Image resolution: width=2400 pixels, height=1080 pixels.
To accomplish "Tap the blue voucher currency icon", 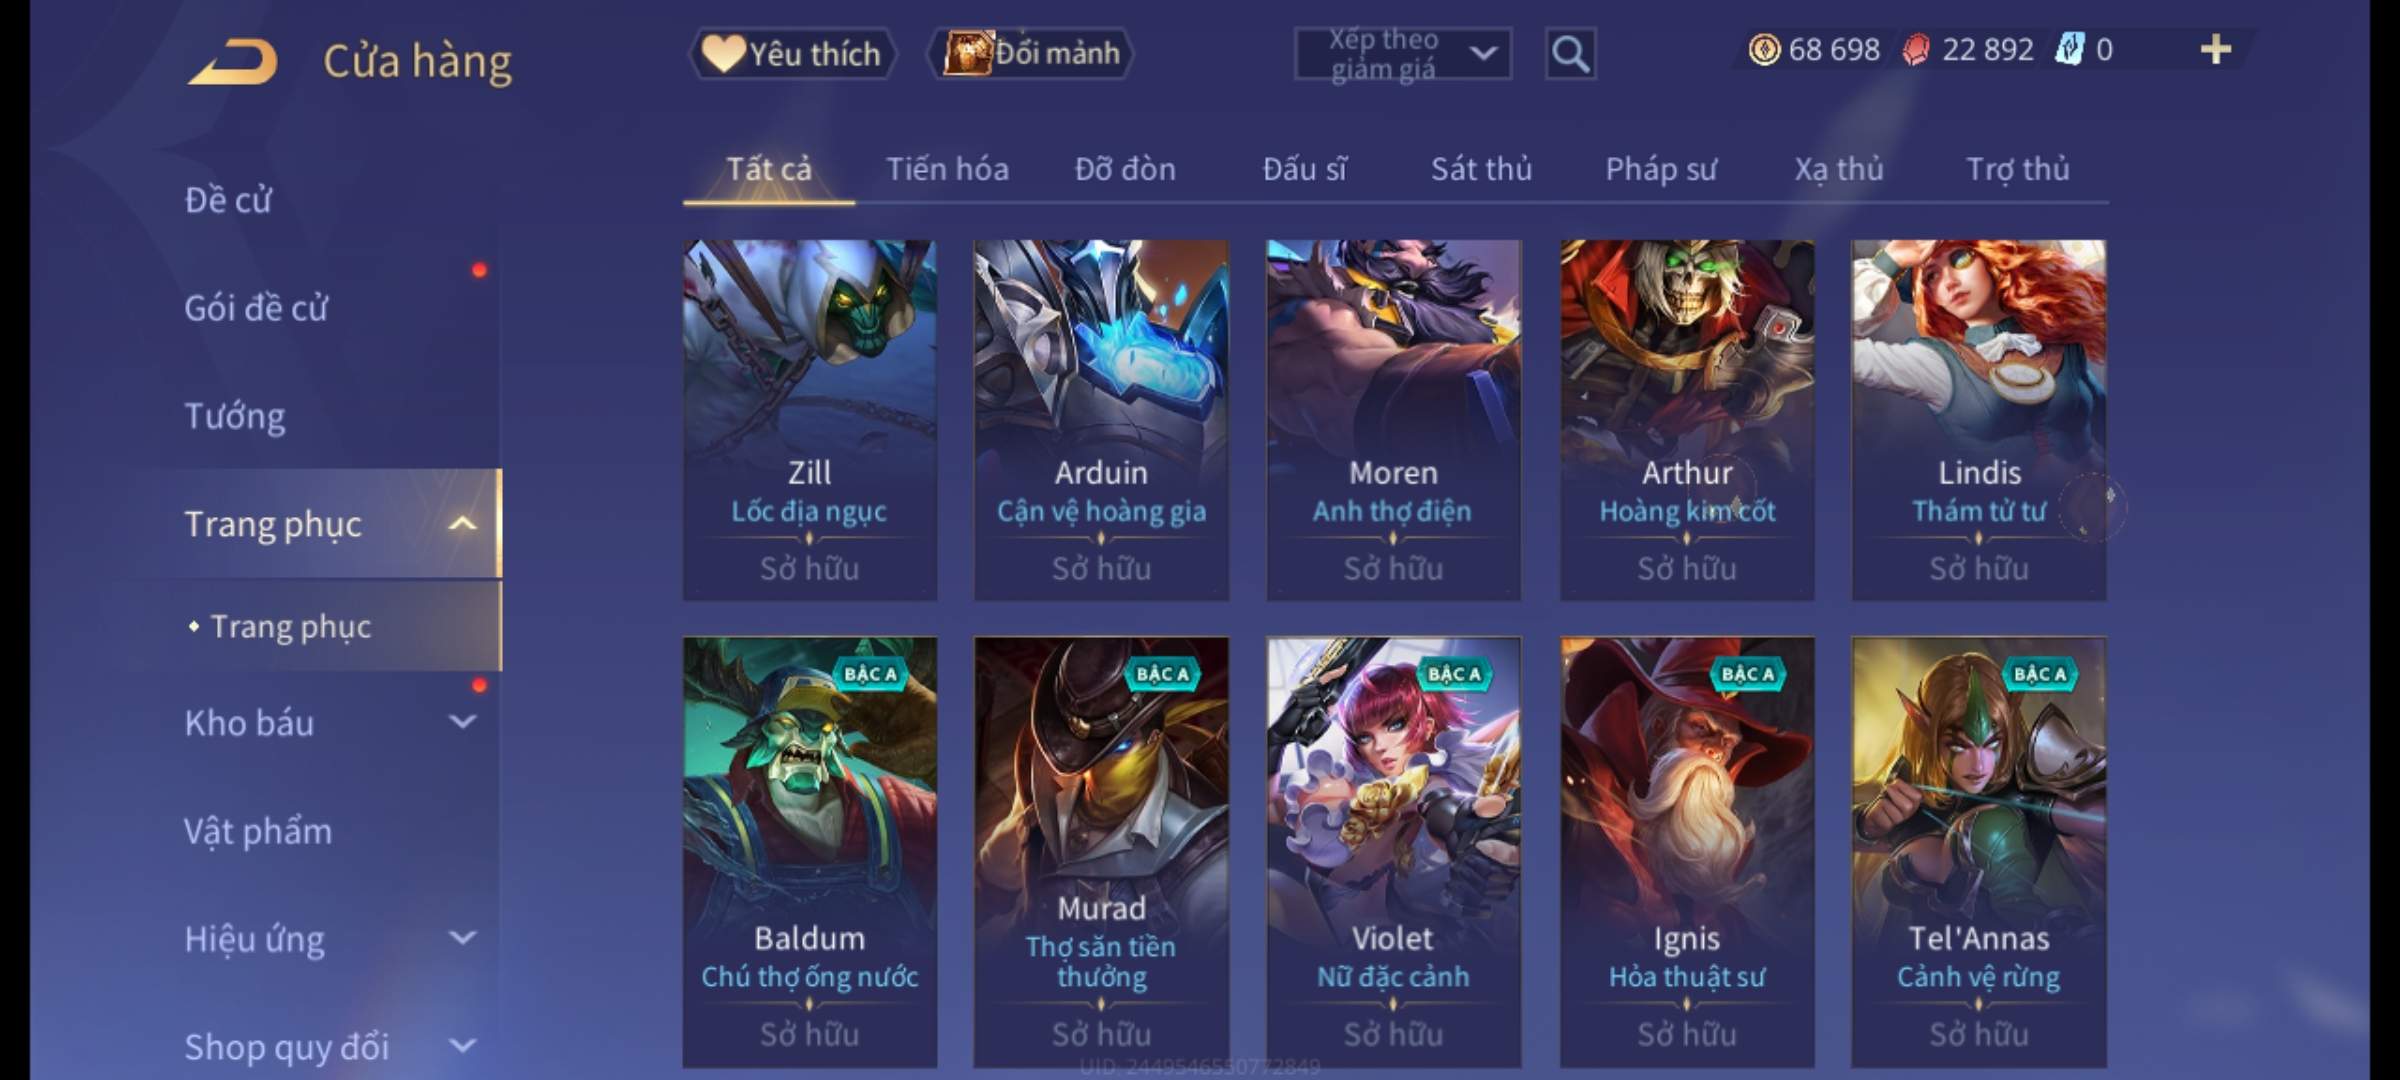I will 2068,49.
